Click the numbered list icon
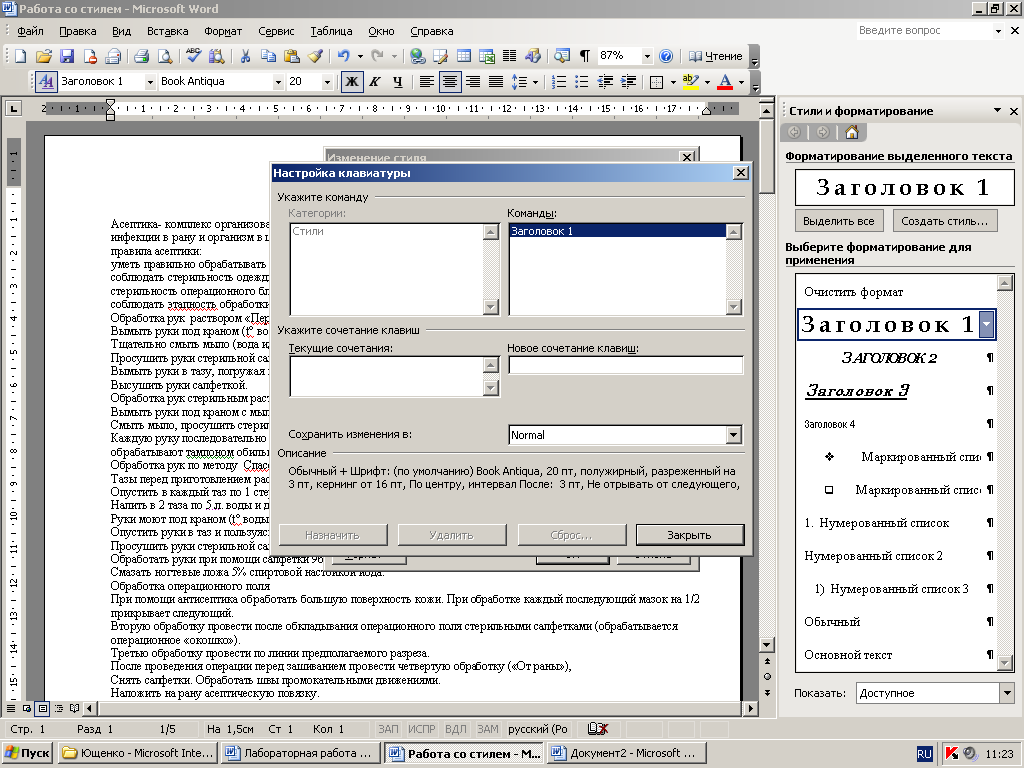 tap(559, 82)
